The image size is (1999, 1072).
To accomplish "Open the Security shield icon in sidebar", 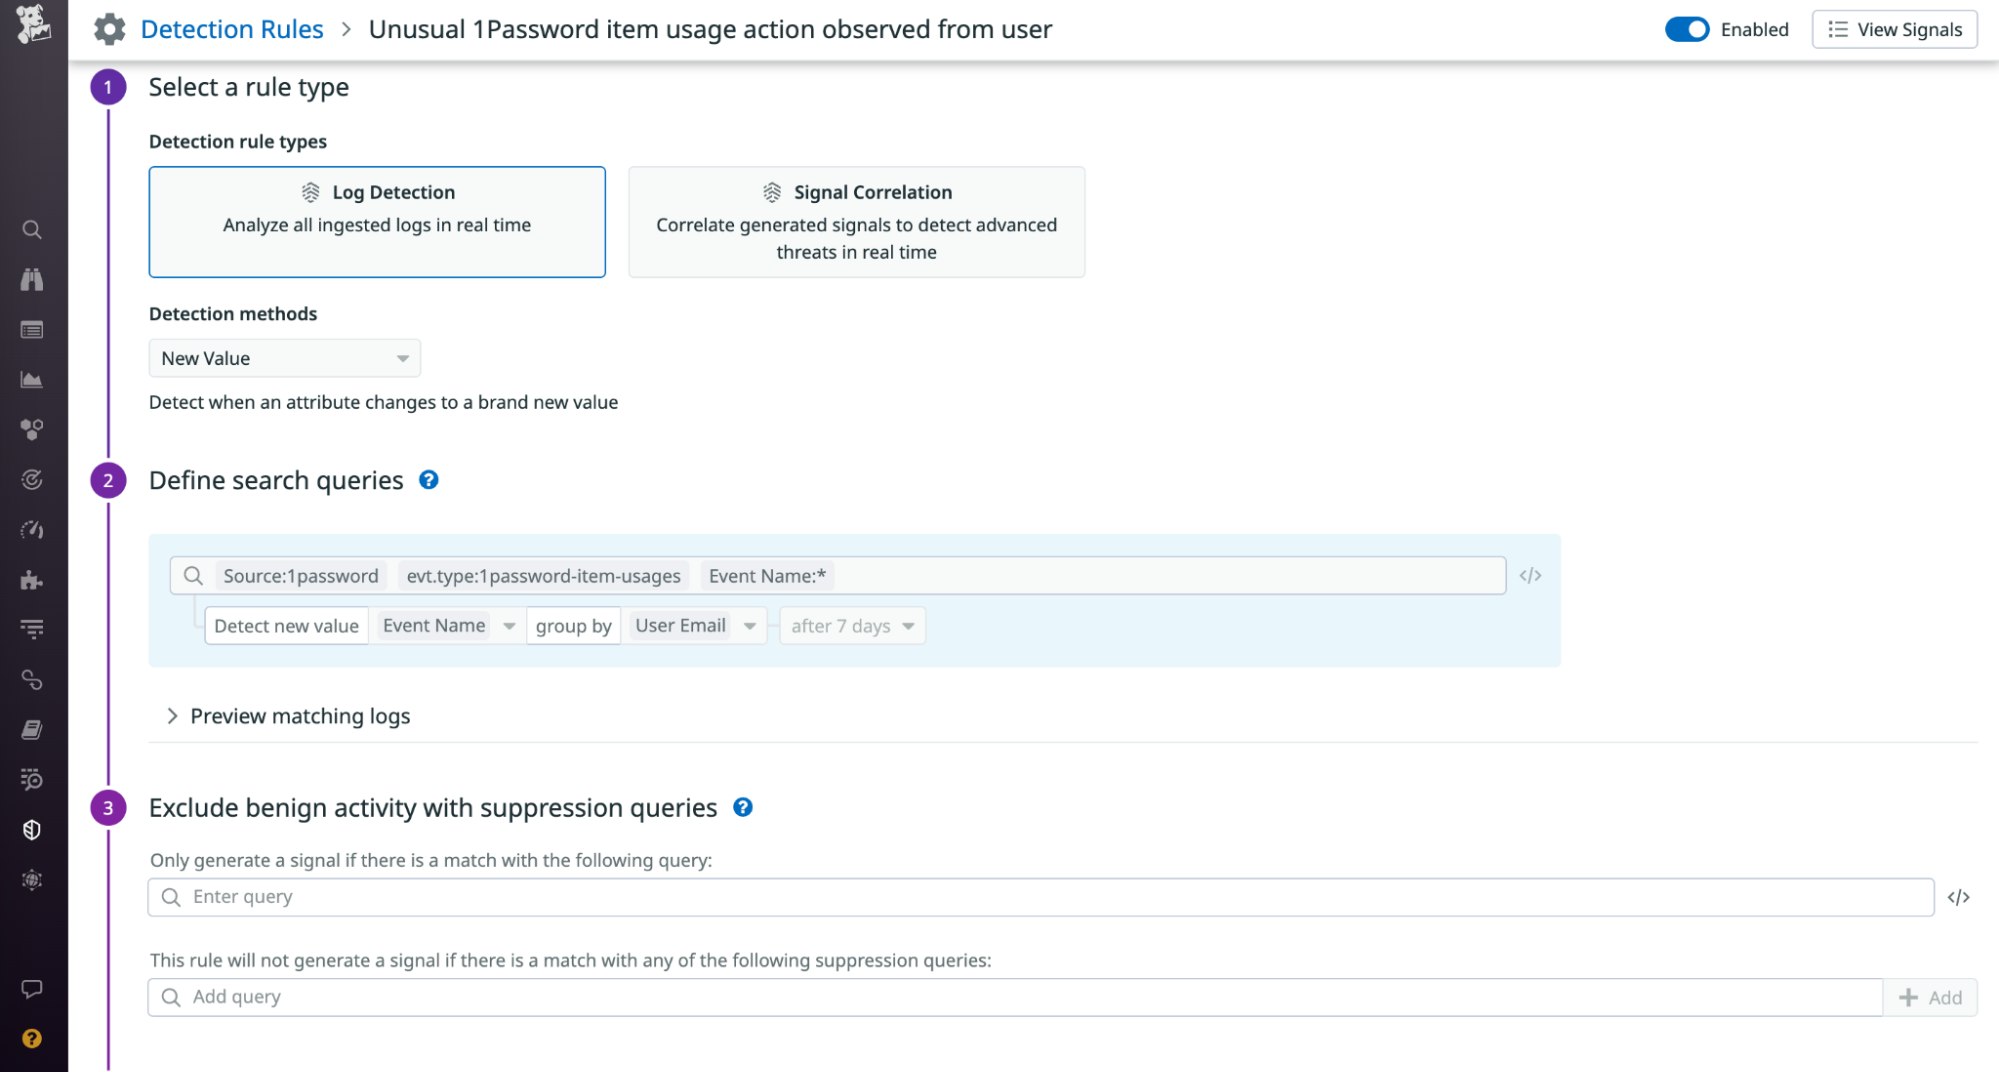I will [32, 830].
